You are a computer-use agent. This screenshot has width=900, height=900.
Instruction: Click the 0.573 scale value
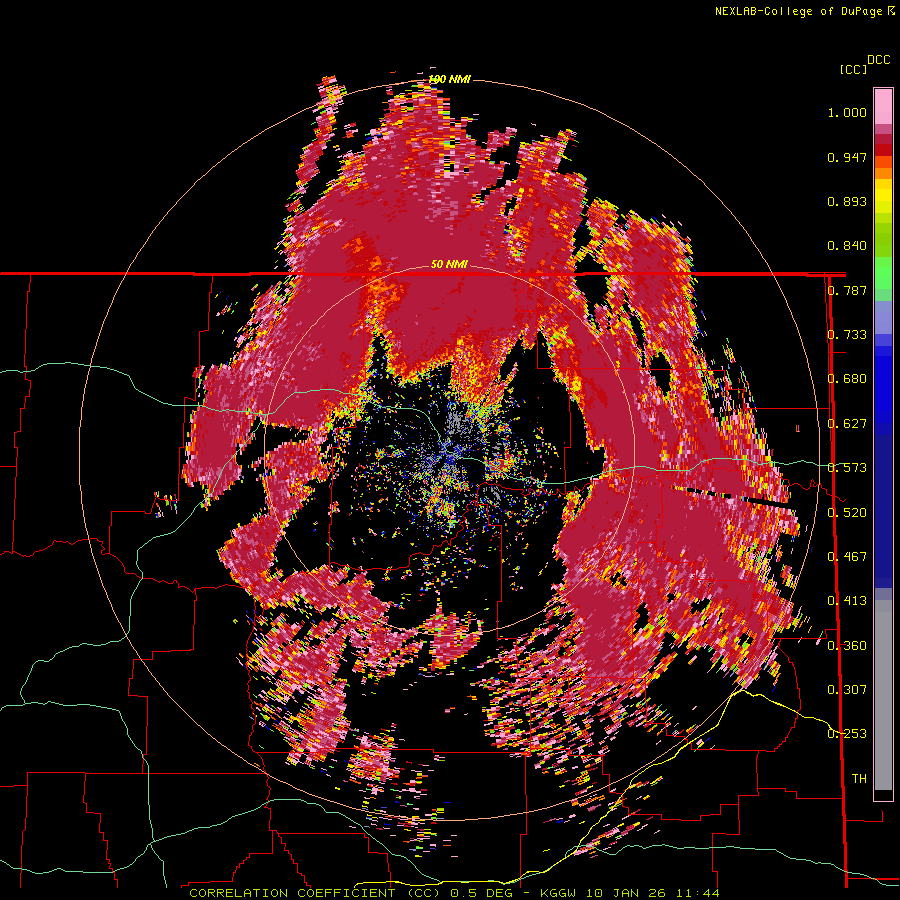pyautogui.click(x=847, y=468)
